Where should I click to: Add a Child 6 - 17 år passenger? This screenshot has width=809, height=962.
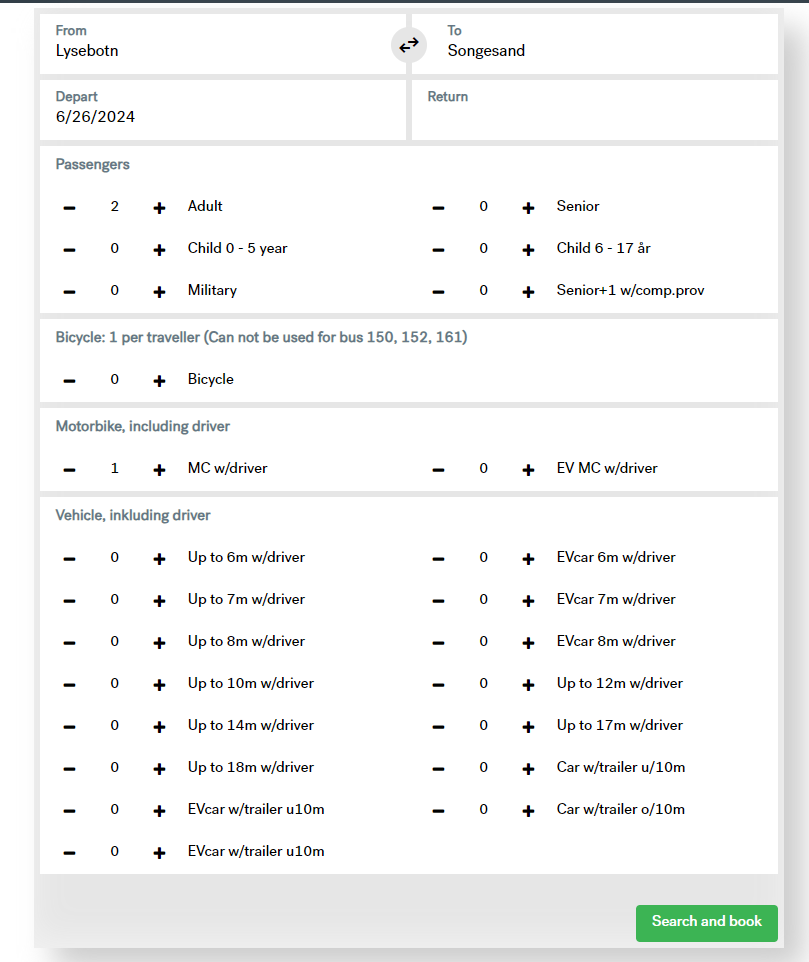(528, 249)
